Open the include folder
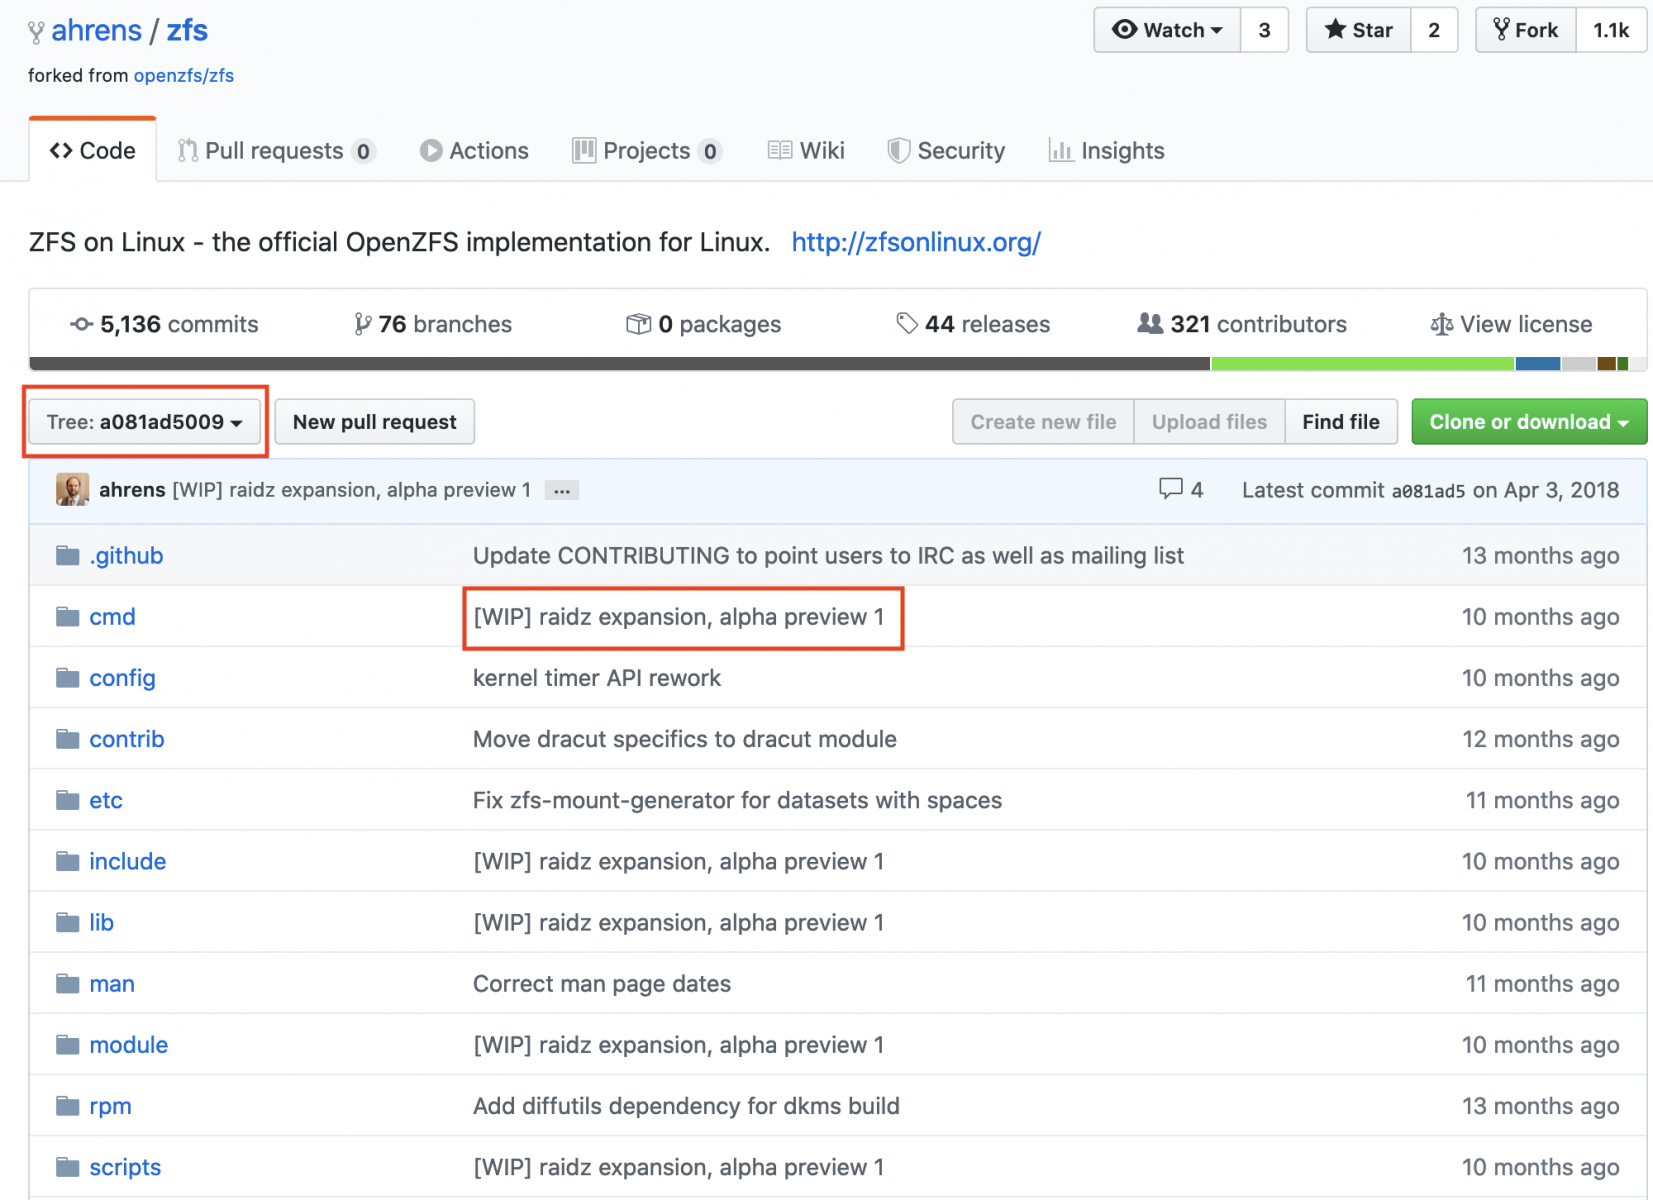The image size is (1653, 1200). point(128,861)
